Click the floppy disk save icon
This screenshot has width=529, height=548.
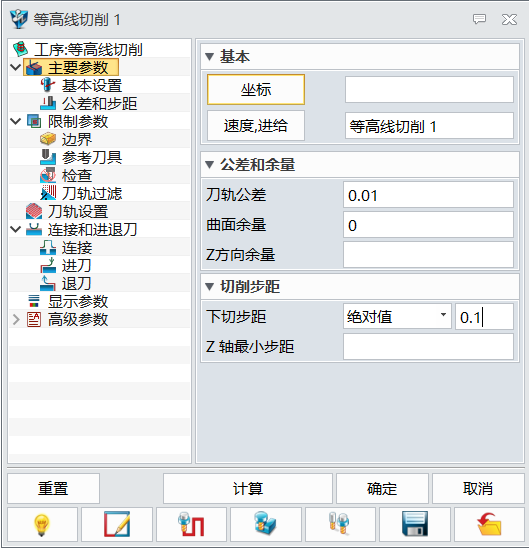(x=415, y=524)
